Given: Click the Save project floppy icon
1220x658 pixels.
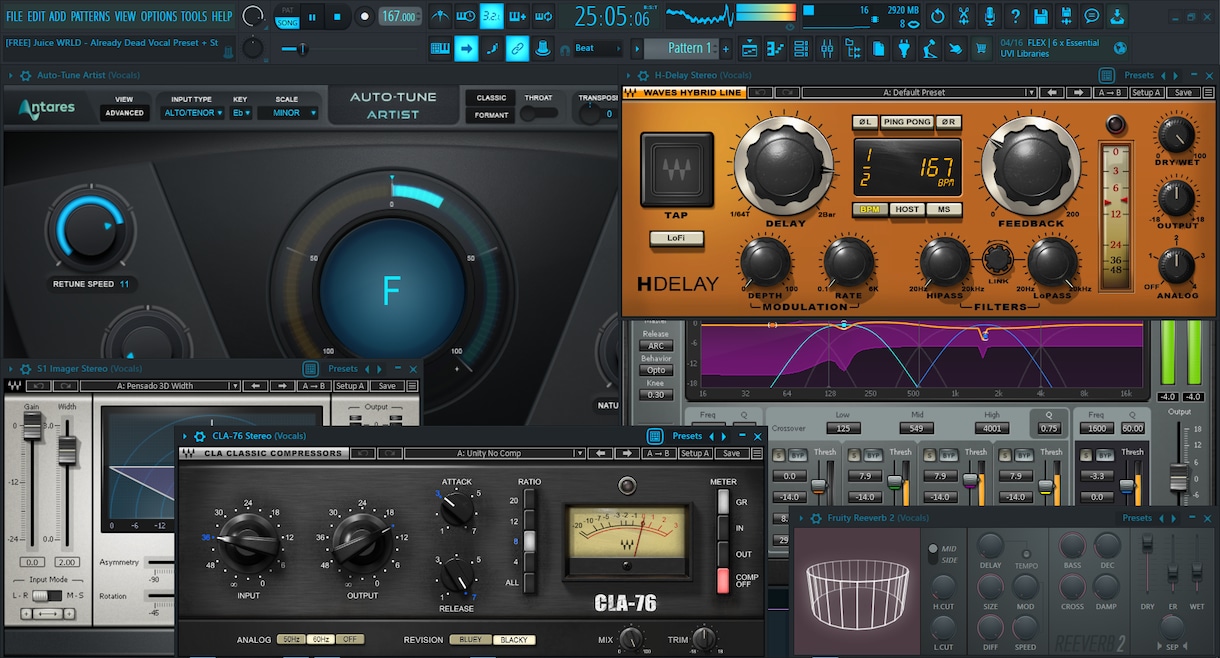Looking at the screenshot, I should coord(1041,16).
